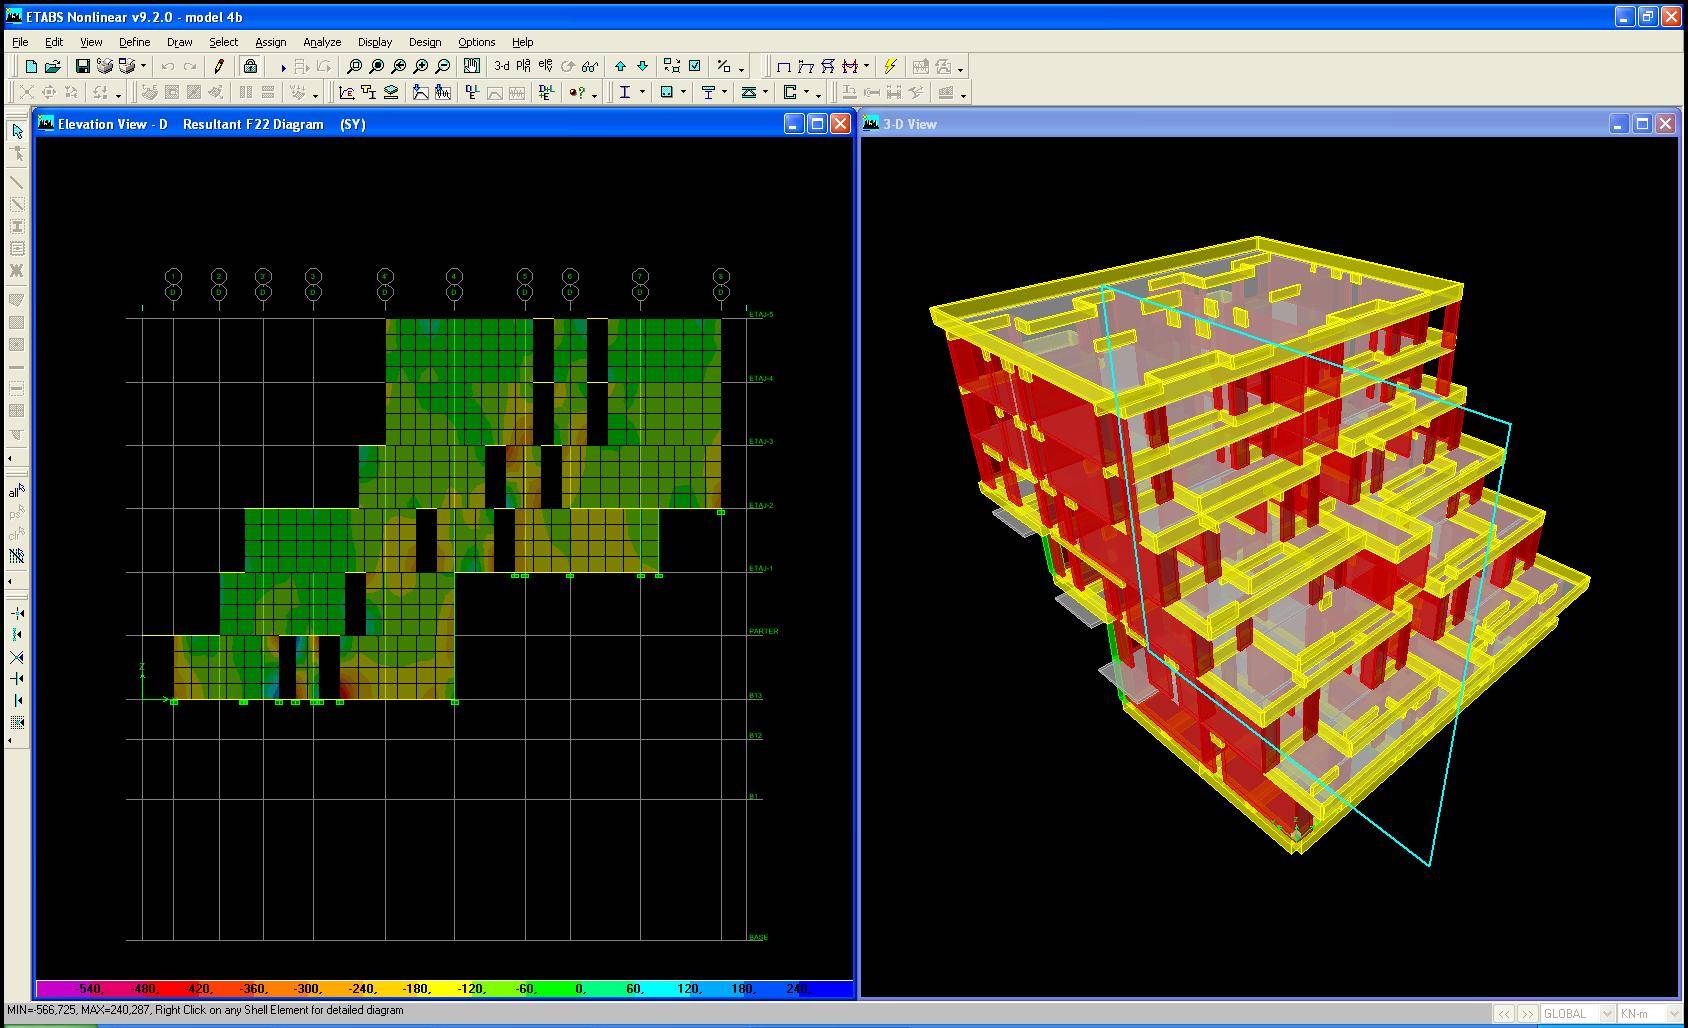Toggle the Perspective glasses view icon
The width and height of the screenshot is (1688, 1028).
[x=590, y=67]
